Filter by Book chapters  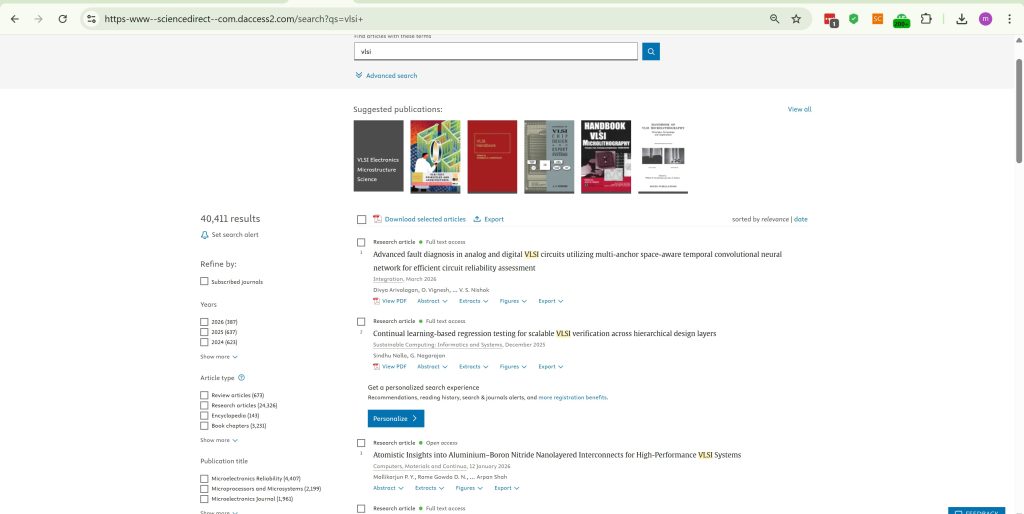click(204, 425)
